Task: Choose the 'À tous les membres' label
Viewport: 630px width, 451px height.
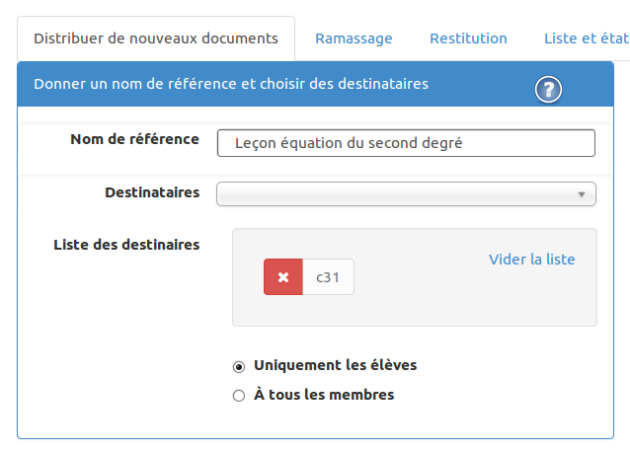Action: pos(324,395)
